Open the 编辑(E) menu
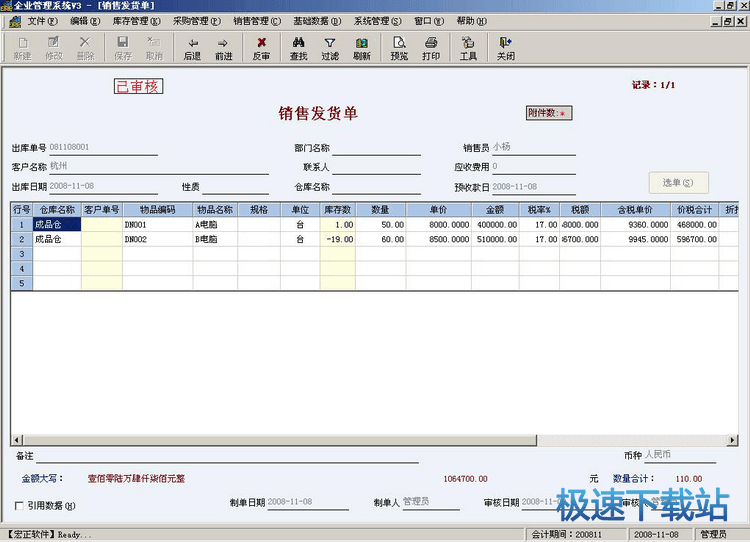The height and width of the screenshot is (542, 750). tap(85, 21)
